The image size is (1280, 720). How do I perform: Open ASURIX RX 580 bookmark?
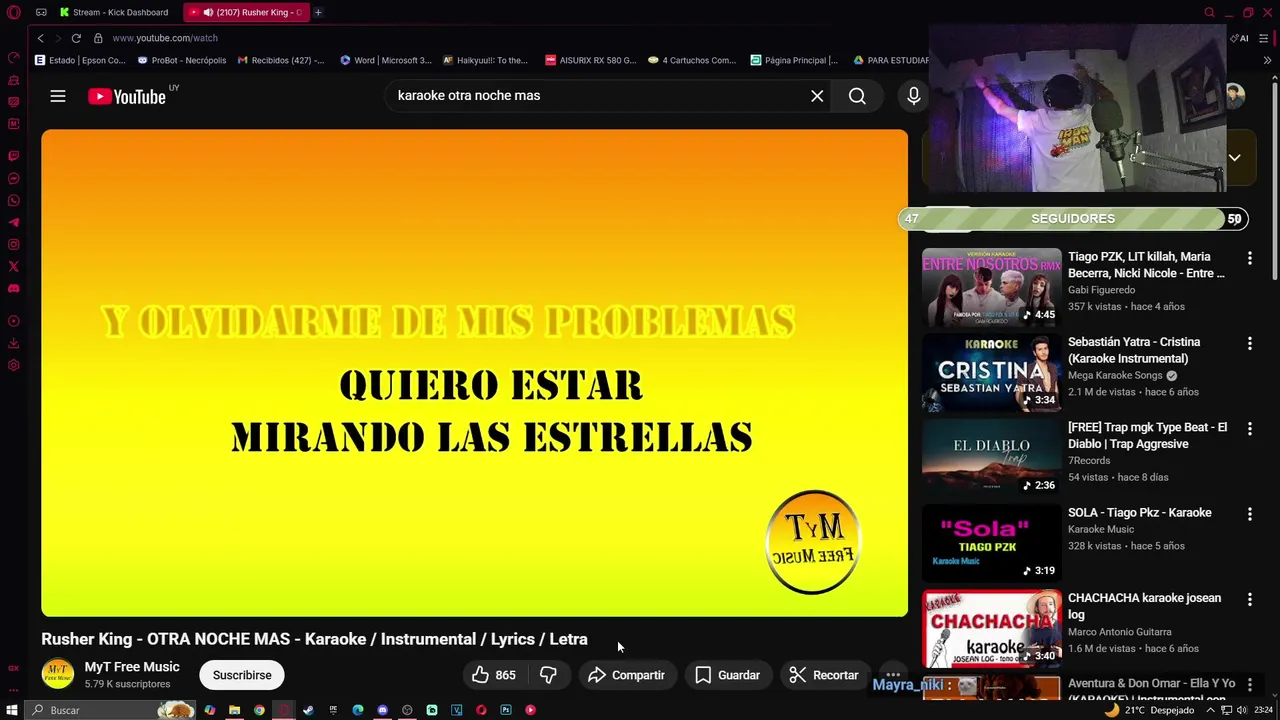[x=590, y=60]
